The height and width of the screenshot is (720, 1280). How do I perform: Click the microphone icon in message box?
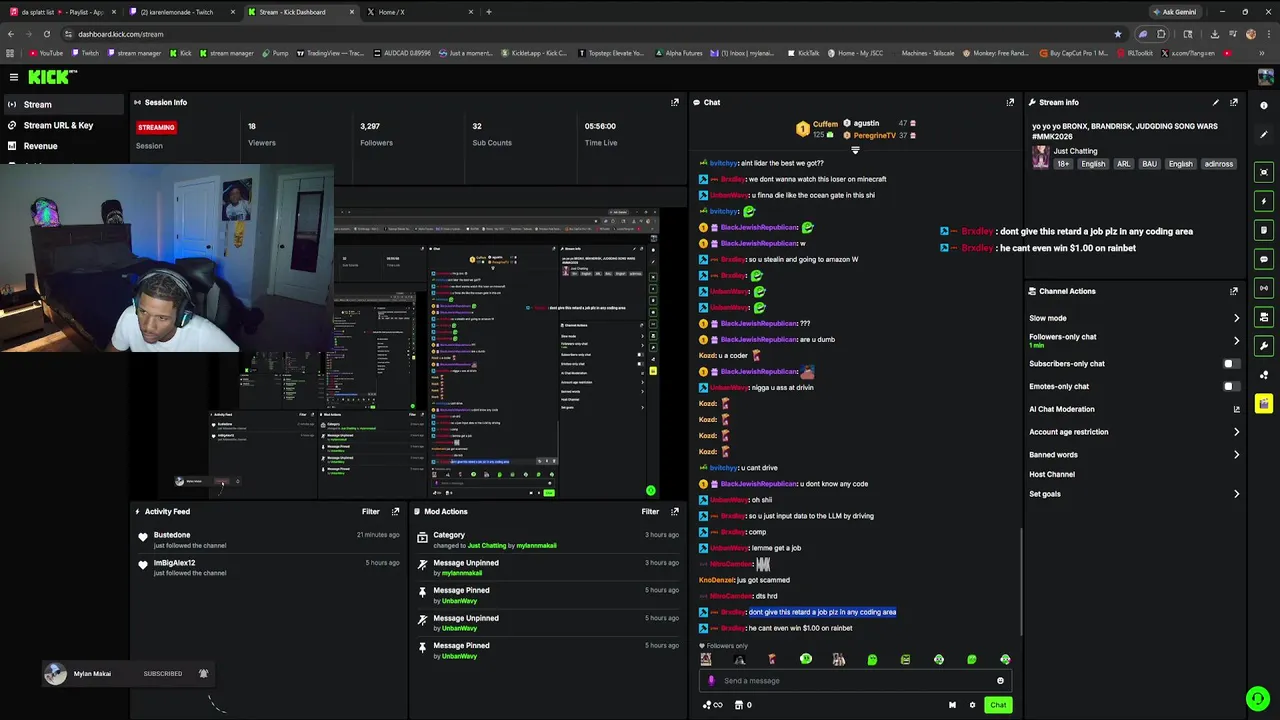point(711,681)
